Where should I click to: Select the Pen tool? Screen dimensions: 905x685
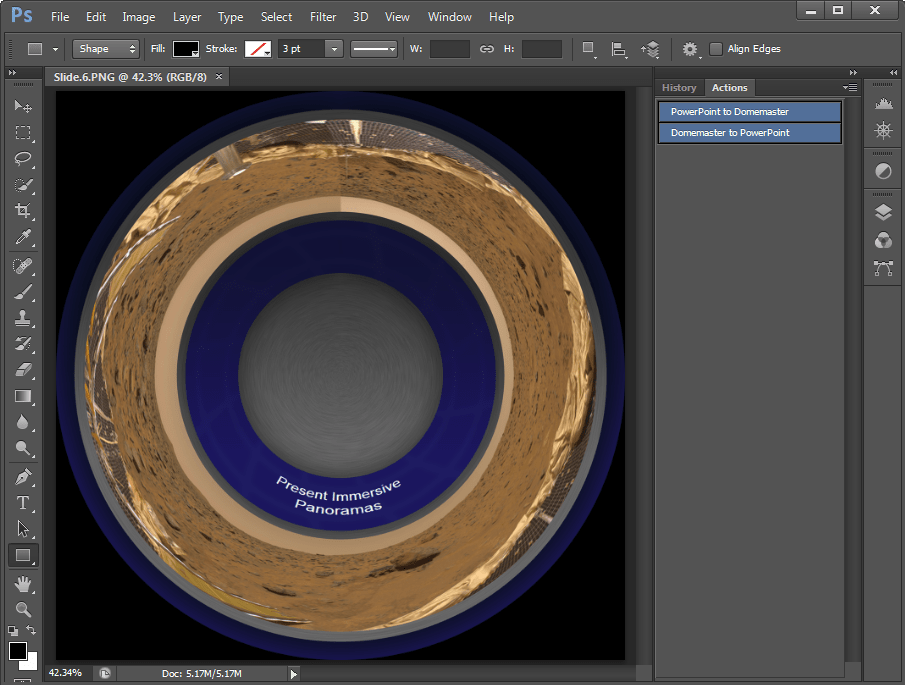pyautogui.click(x=23, y=476)
